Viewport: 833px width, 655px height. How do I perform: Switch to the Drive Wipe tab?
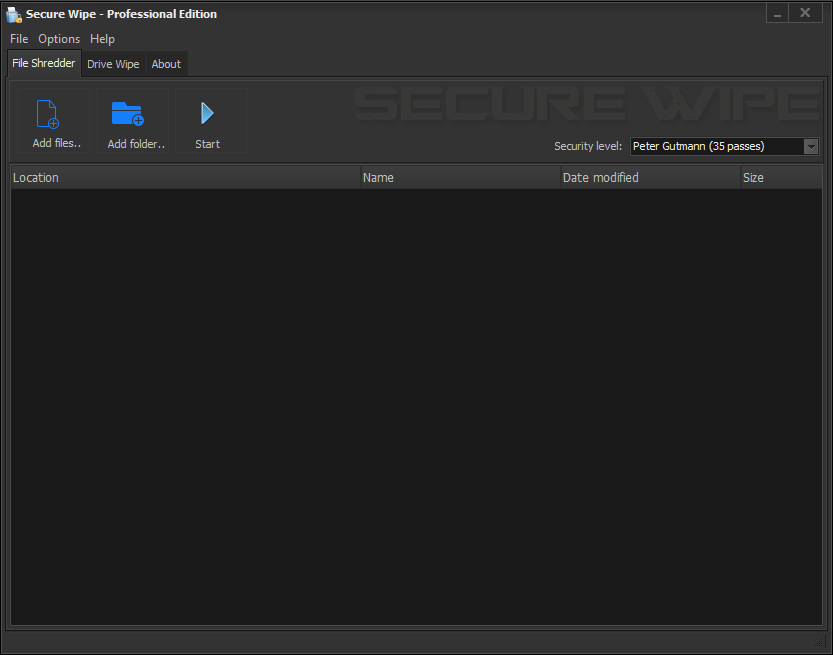coord(113,64)
